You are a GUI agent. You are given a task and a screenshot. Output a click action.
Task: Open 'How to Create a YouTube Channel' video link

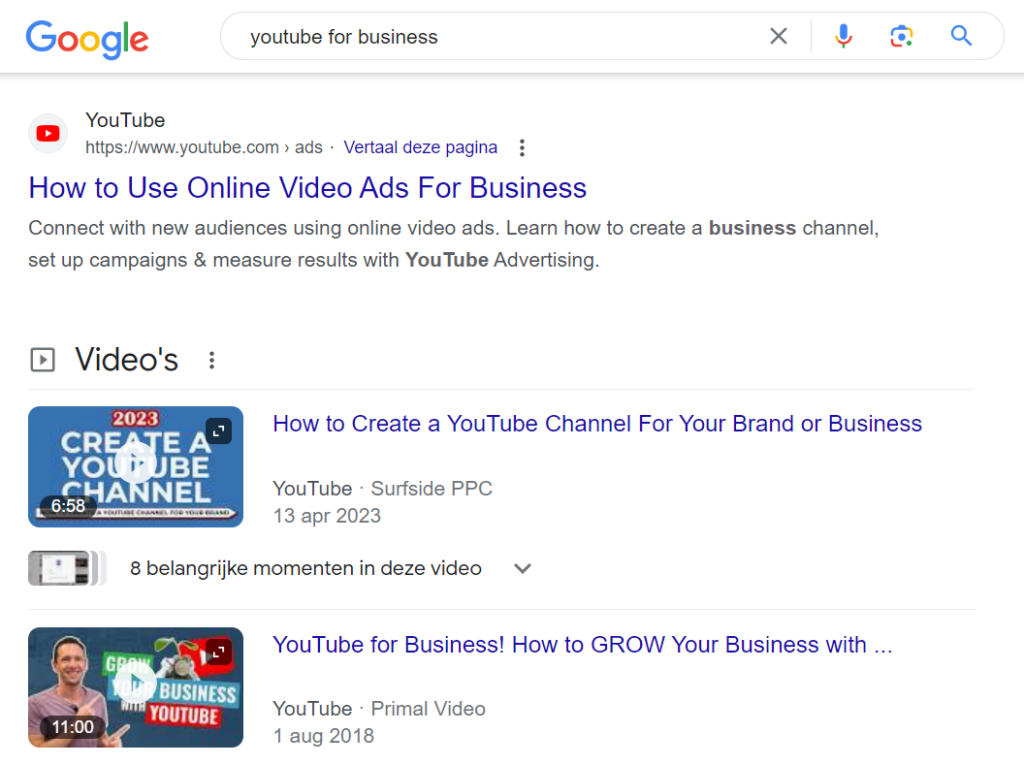point(597,423)
